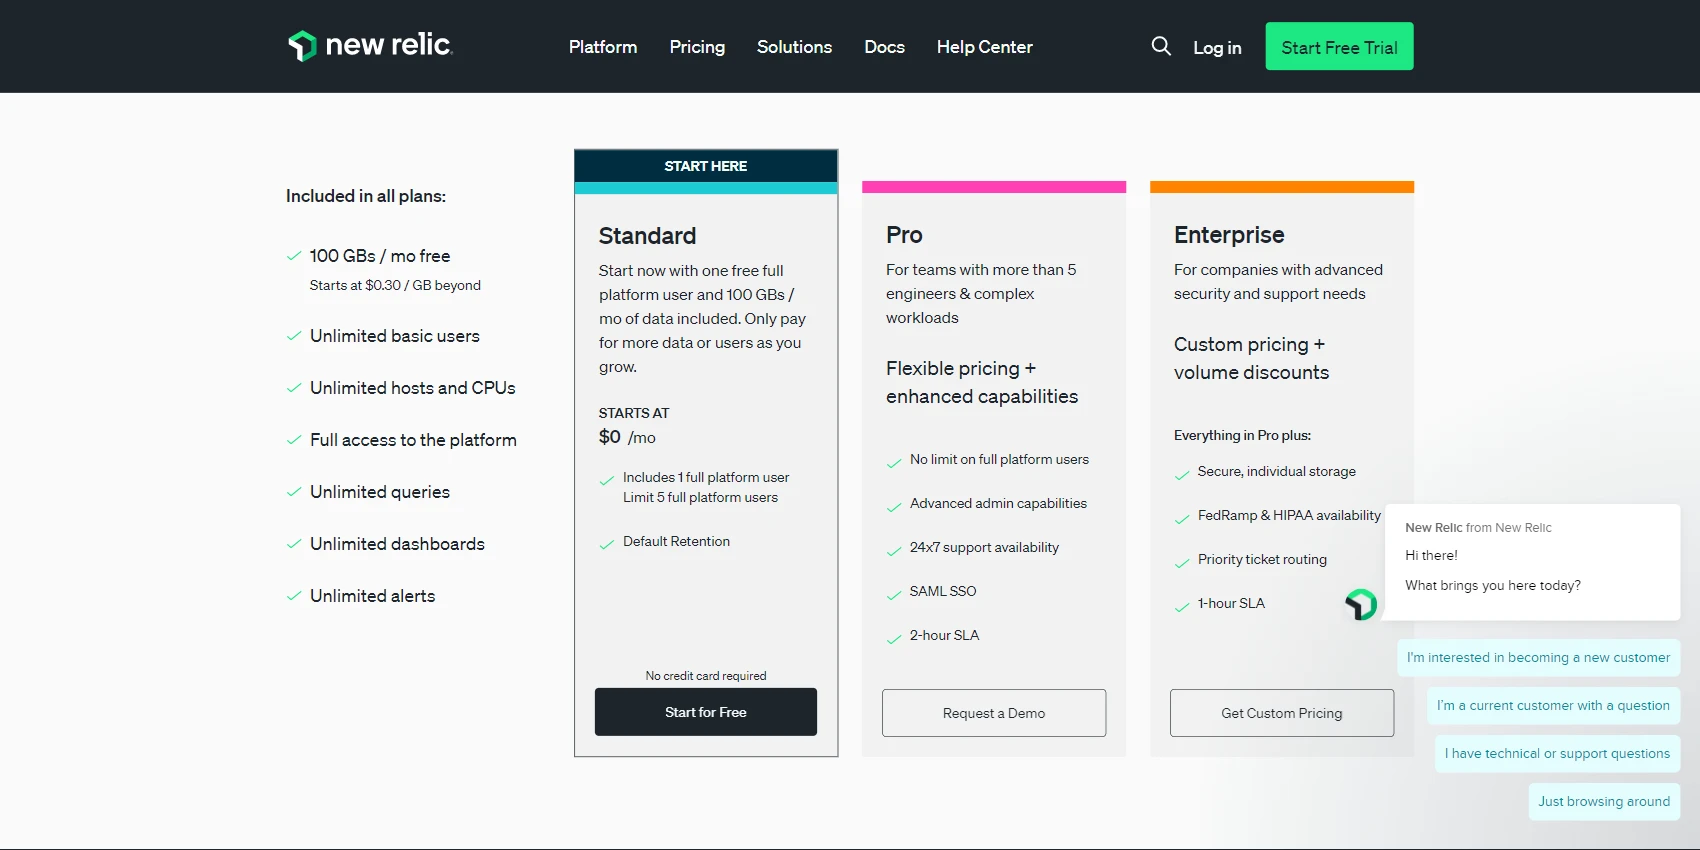1700x850 pixels.
Task: Choose "I'm interested in becoming a new customer"
Action: tap(1538, 658)
